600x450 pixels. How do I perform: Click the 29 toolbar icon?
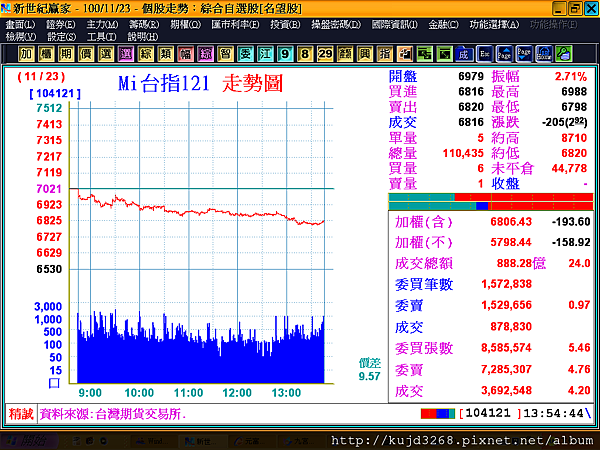pyautogui.click(x=325, y=54)
